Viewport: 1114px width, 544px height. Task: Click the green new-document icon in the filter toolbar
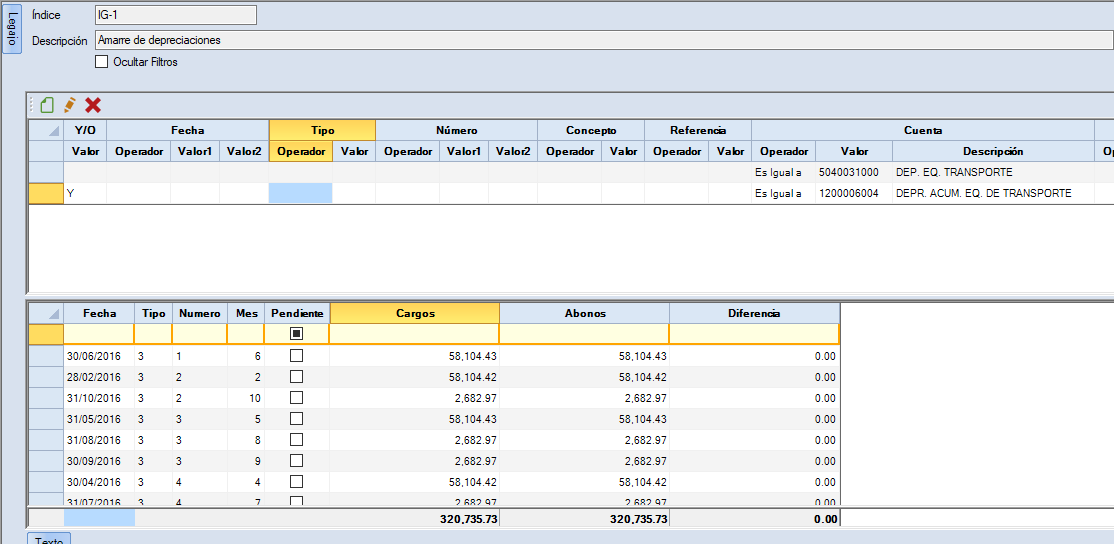[47, 105]
